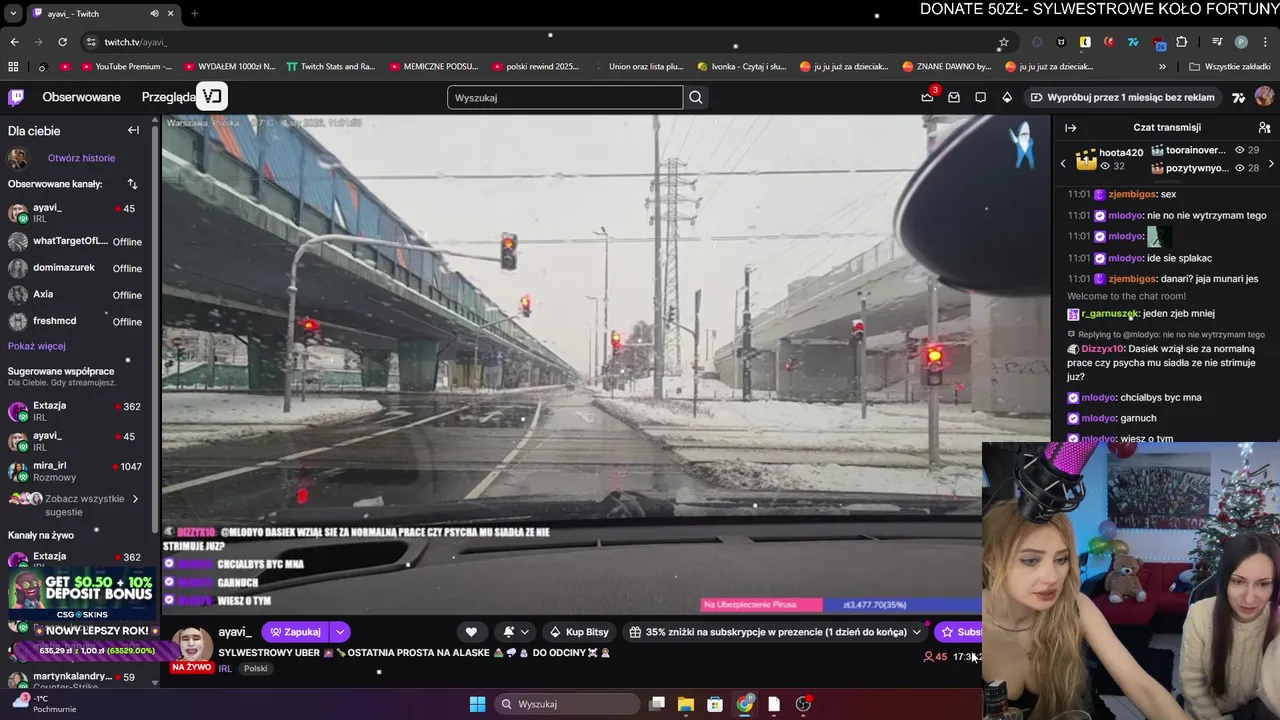Open the Obserwowane tab

[x=81, y=97]
